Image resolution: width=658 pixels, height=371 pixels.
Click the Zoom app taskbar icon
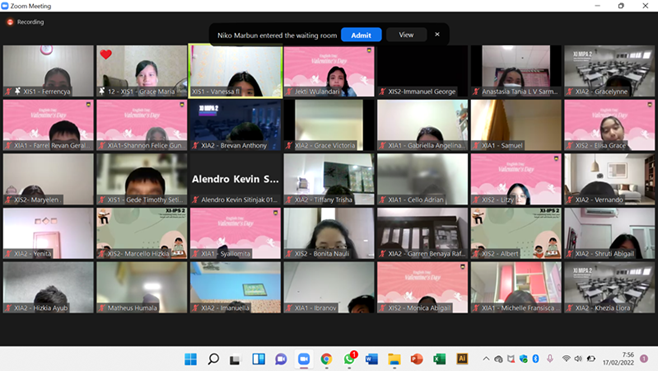[304, 359]
